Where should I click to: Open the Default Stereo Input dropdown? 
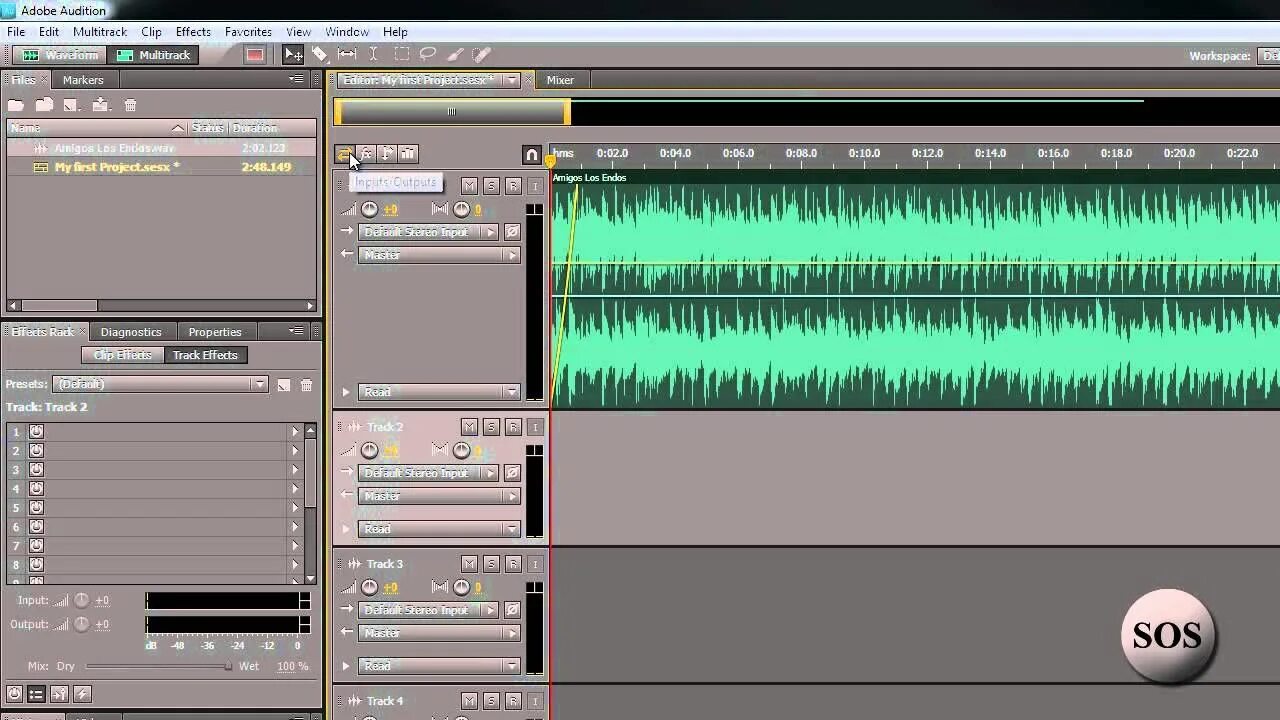click(489, 231)
